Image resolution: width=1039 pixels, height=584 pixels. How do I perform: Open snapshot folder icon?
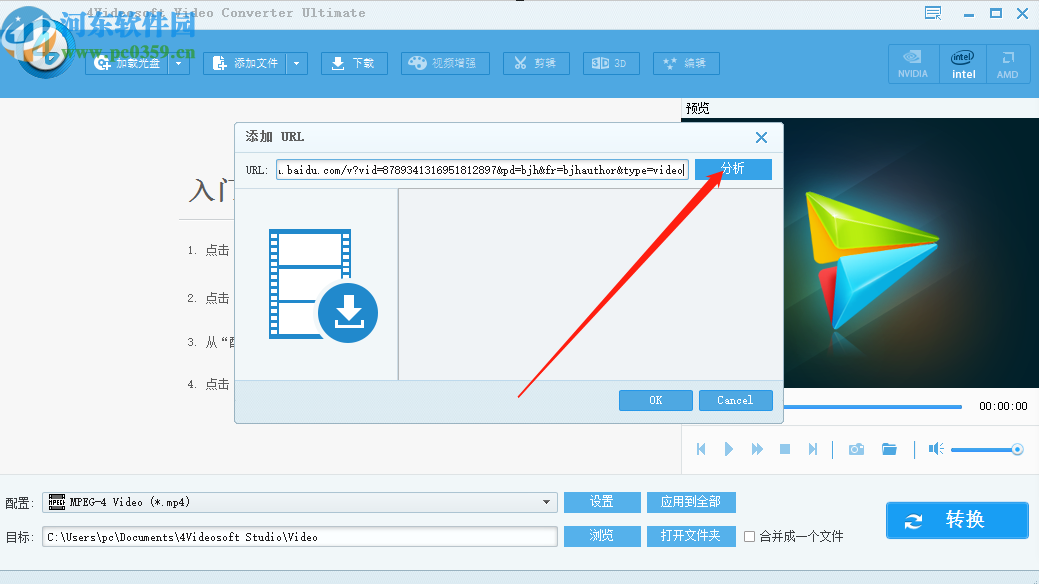[x=889, y=449]
